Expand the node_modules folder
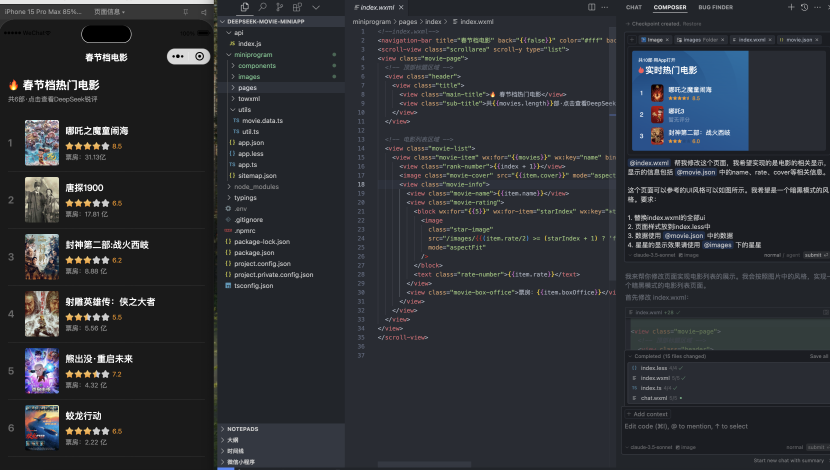The width and height of the screenshot is (830, 470). (x=256, y=186)
